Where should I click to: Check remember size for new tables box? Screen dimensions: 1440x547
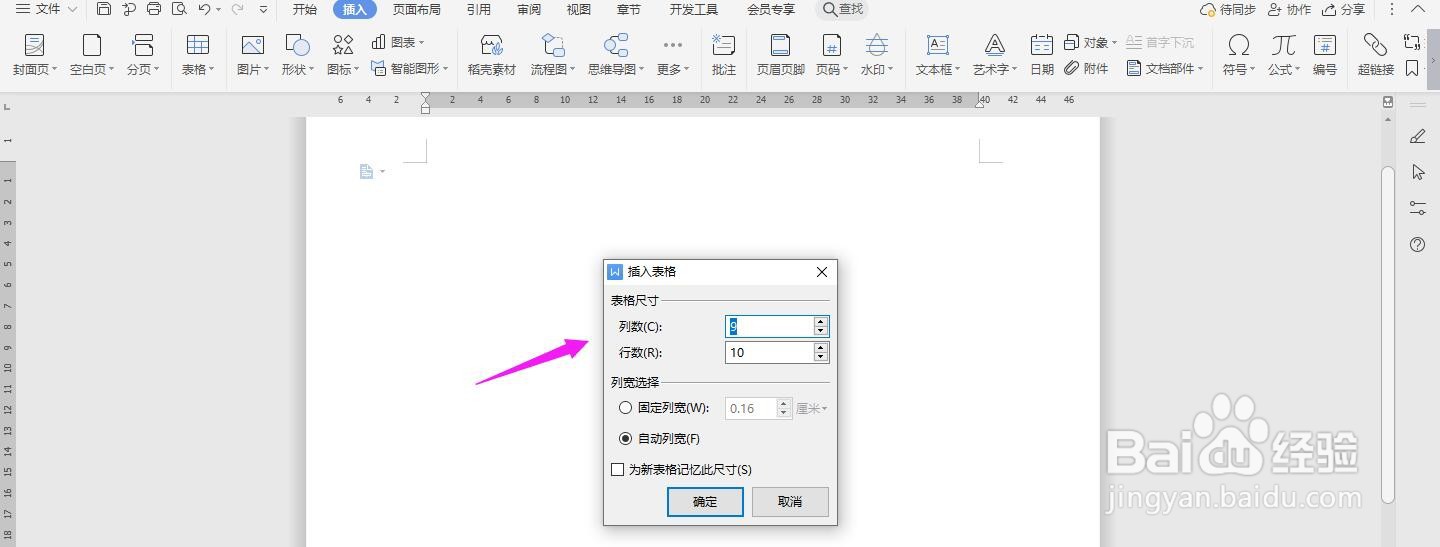[x=617, y=469]
